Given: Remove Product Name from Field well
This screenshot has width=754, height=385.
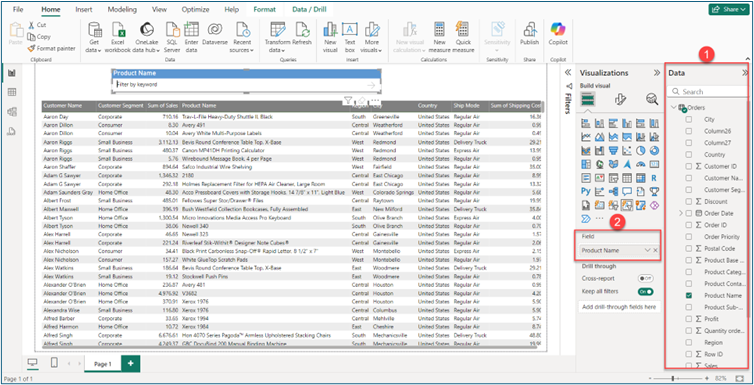Looking at the screenshot, I should tap(655, 250).
